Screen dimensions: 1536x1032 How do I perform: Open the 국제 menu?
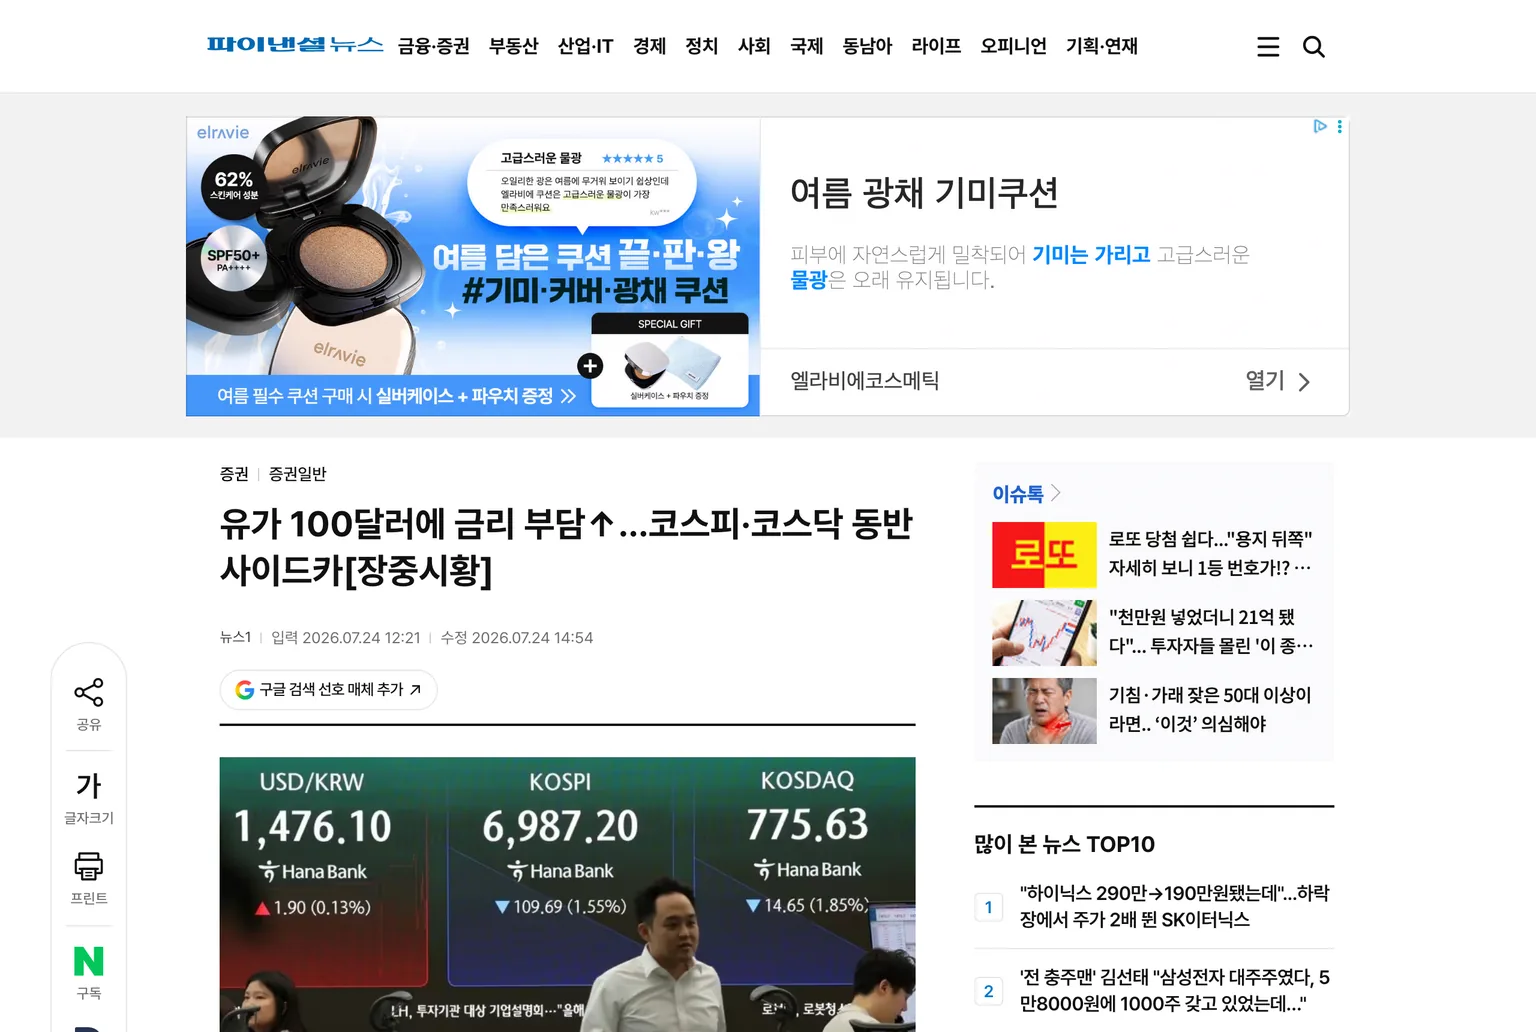click(x=807, y=46)
